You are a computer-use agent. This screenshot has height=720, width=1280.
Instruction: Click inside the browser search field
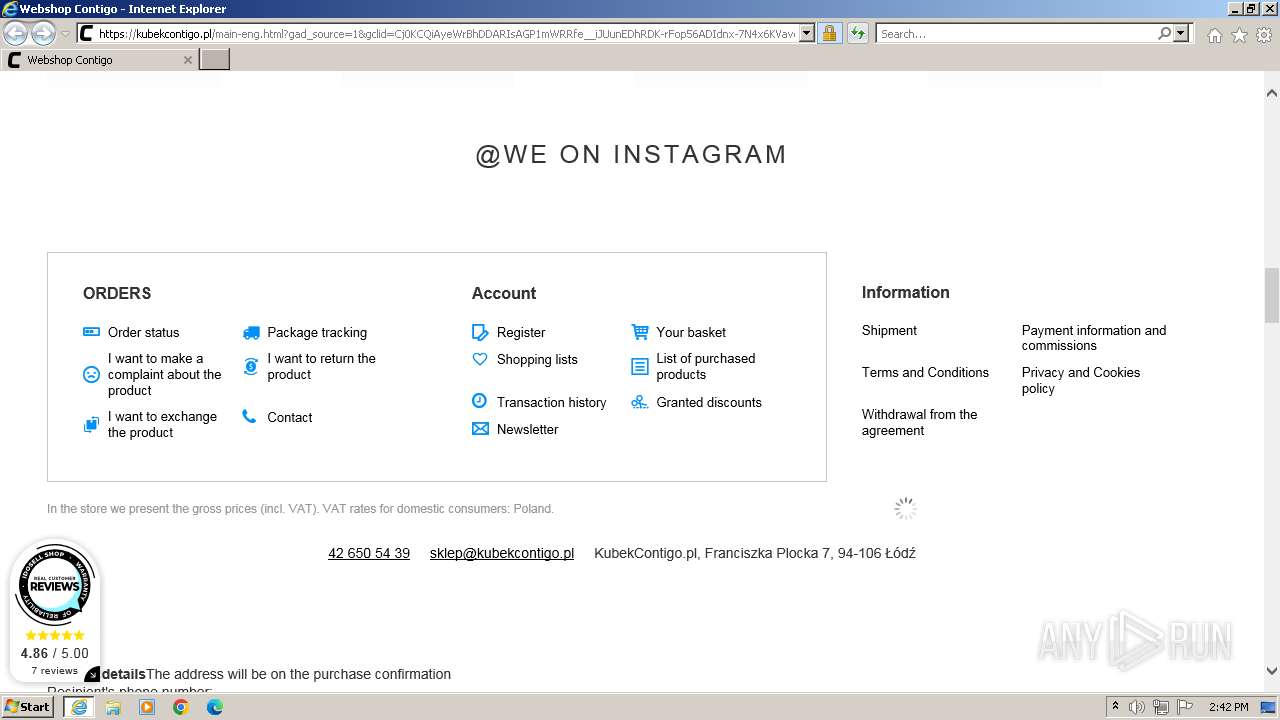click(x=1016, y=33)
